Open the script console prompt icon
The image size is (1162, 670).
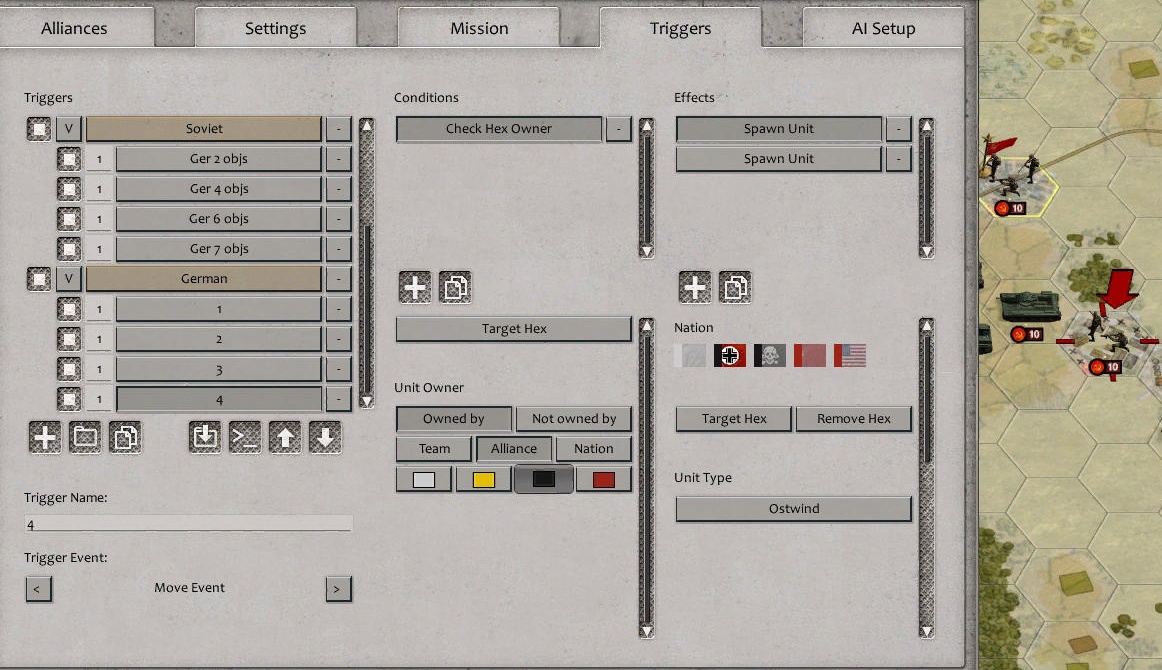click(x=245, y=437)
